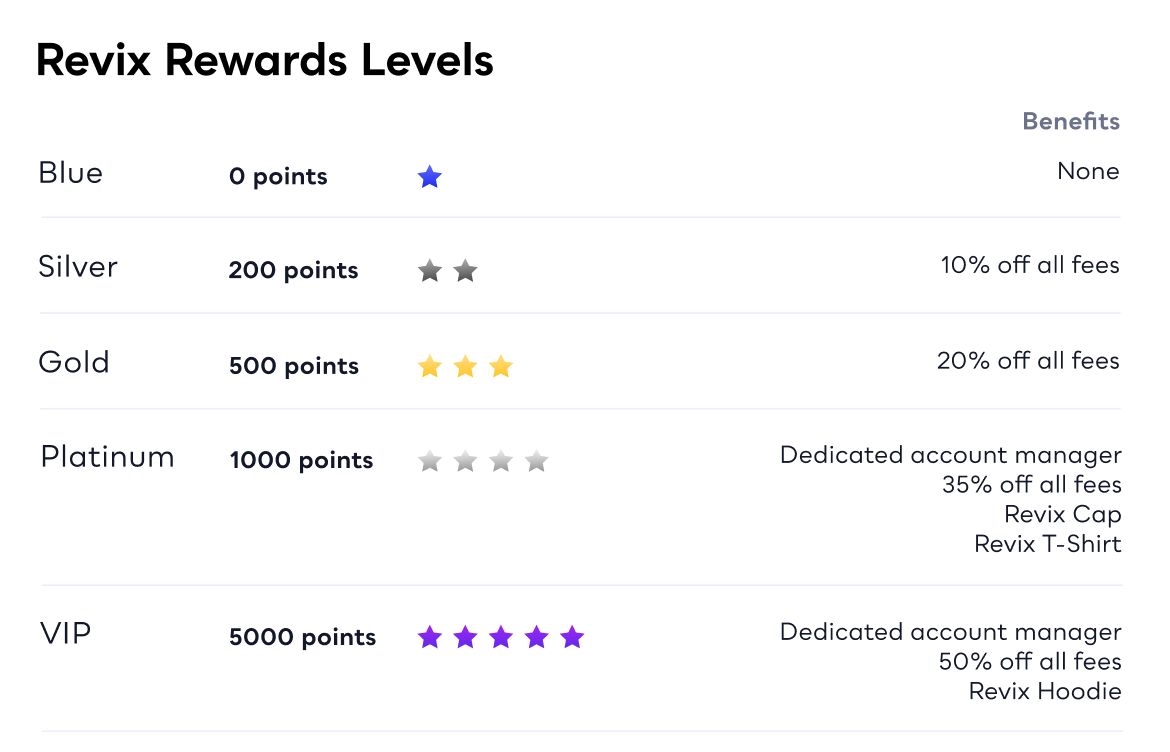Click the Revix Hoodie benefit text
The image size is (1170, 752).
(x=1045, y=692)
